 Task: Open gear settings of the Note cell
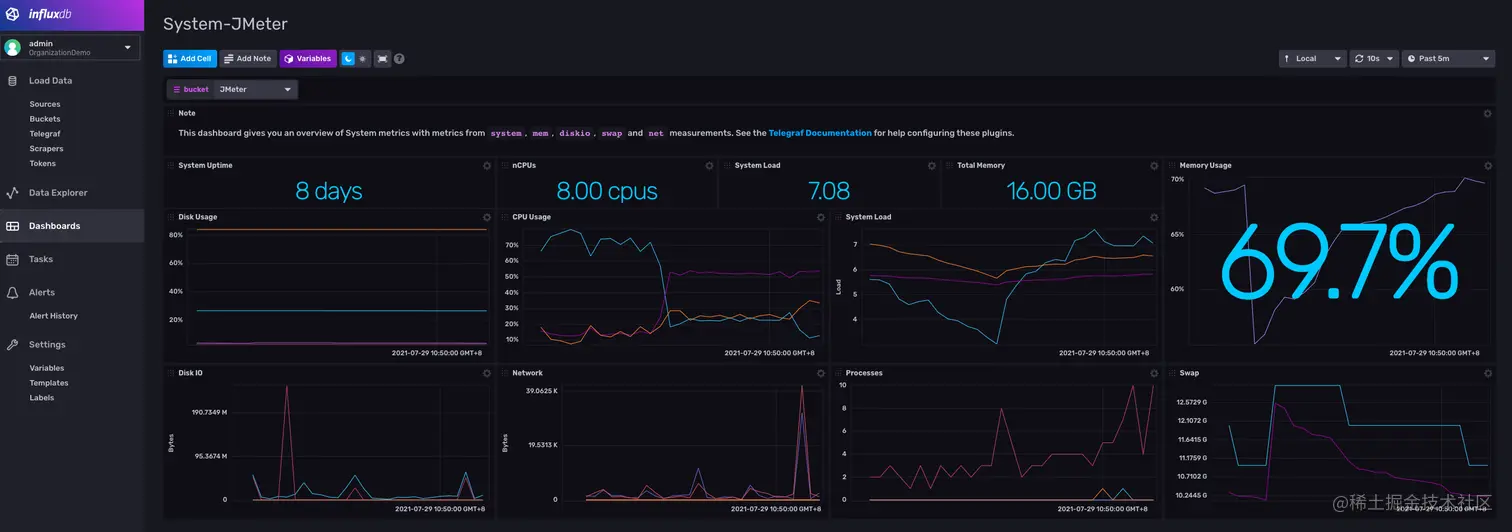click(1487, 113)
